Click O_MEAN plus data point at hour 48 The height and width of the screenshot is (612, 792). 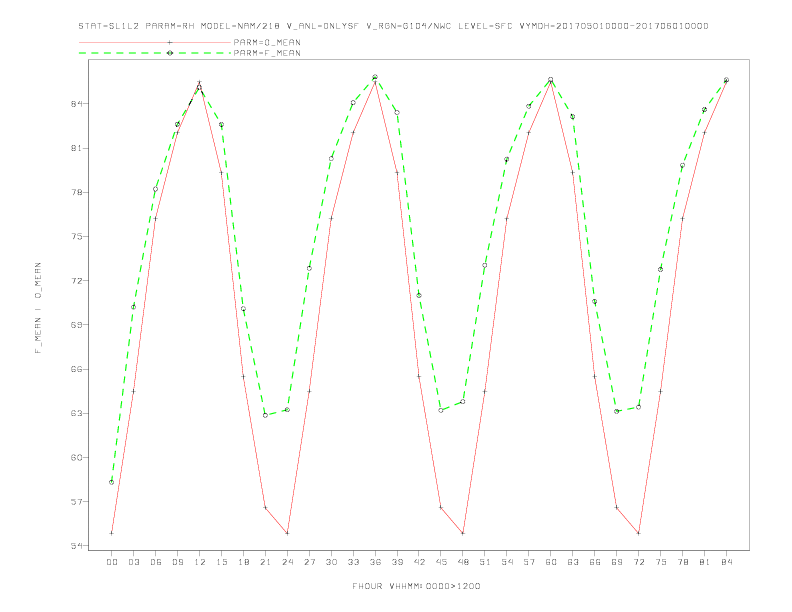(463, 533)
